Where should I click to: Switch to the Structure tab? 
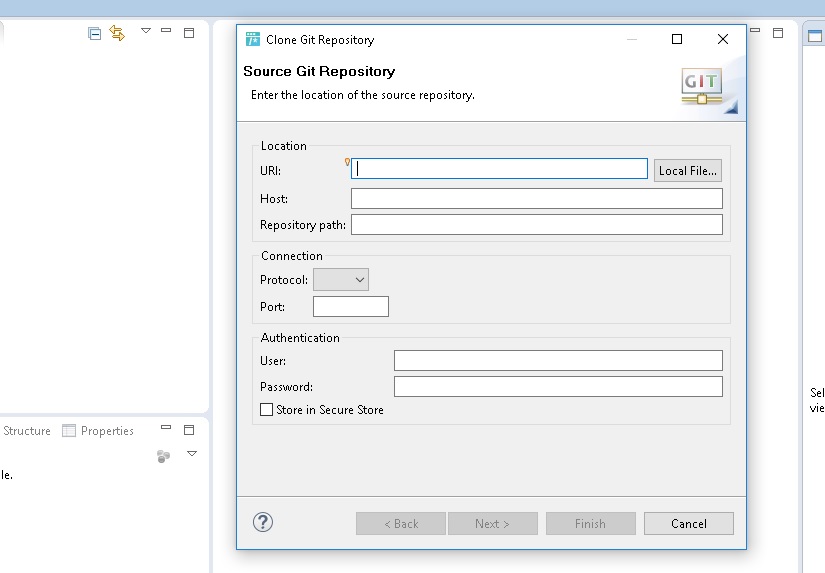[x=26, y=431]
